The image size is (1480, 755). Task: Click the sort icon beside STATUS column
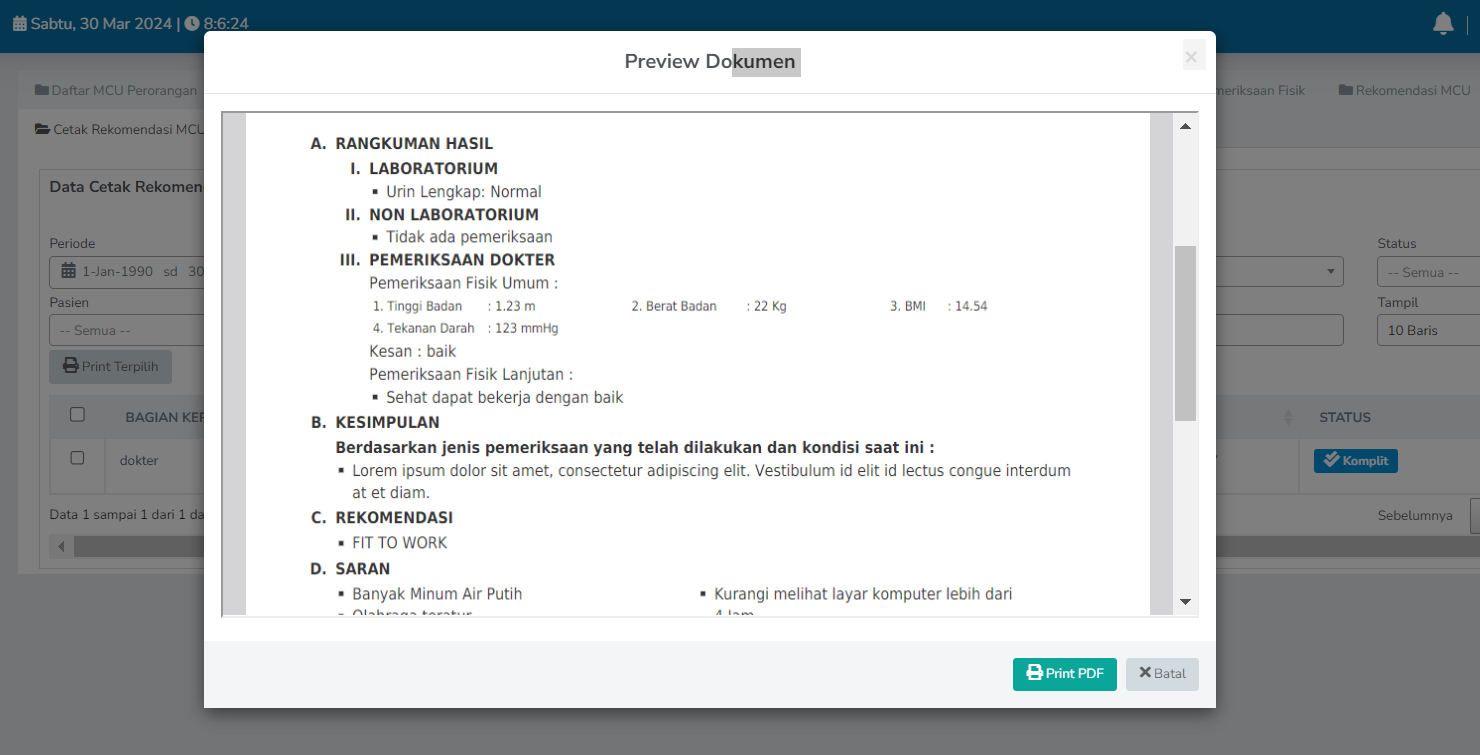(x=1288, y=417)
